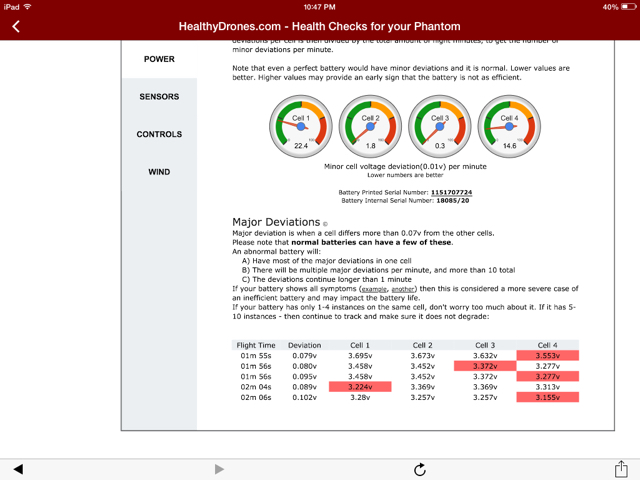The image size is (640, 480).
Task: Click deviation value 0.089v
Action: [304, 387]
